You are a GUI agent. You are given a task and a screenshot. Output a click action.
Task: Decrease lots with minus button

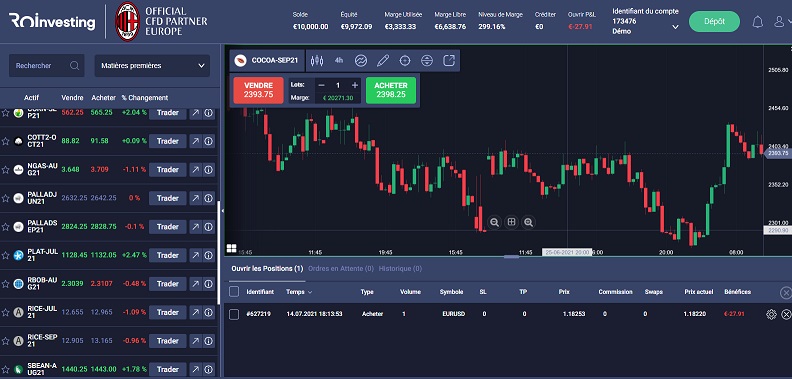pos(322,85)
